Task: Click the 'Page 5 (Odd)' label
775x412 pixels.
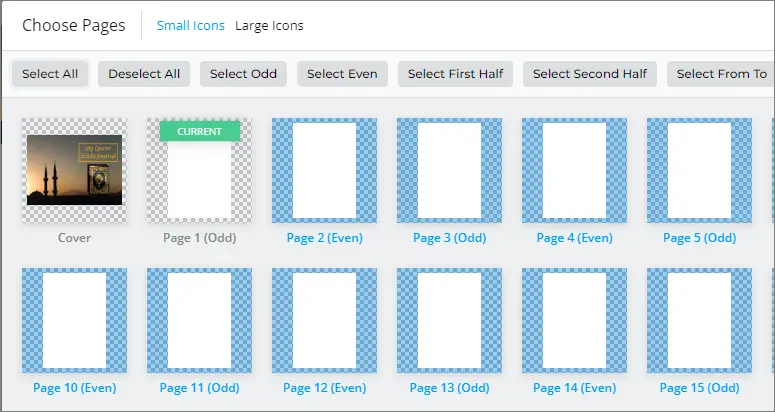Action: pyautogui.click(x=700, y=238)
